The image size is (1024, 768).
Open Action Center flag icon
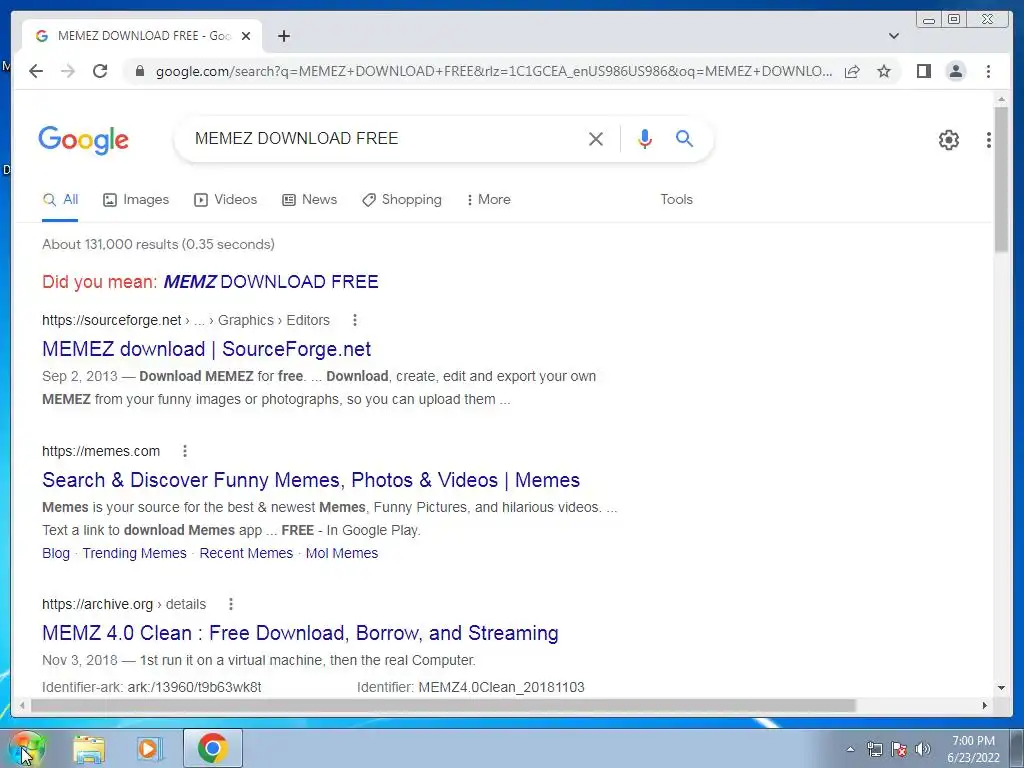(x=899, y=749)
